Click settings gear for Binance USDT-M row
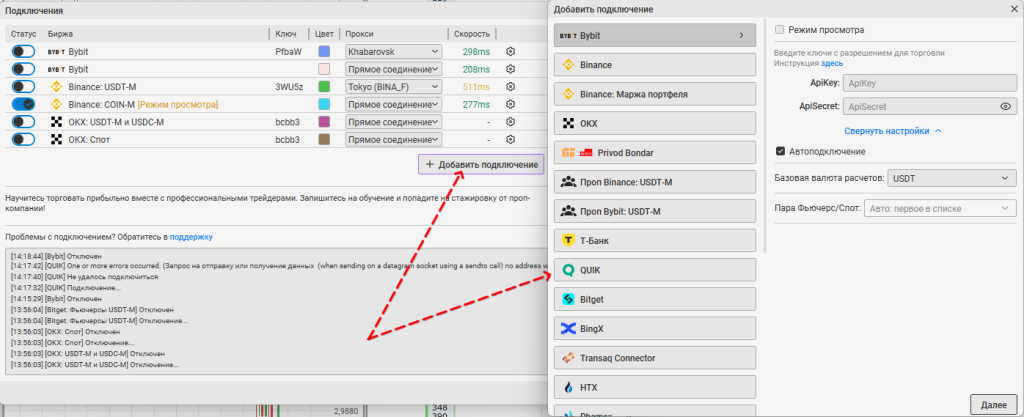1024x417 pixels. coord(510,87)
